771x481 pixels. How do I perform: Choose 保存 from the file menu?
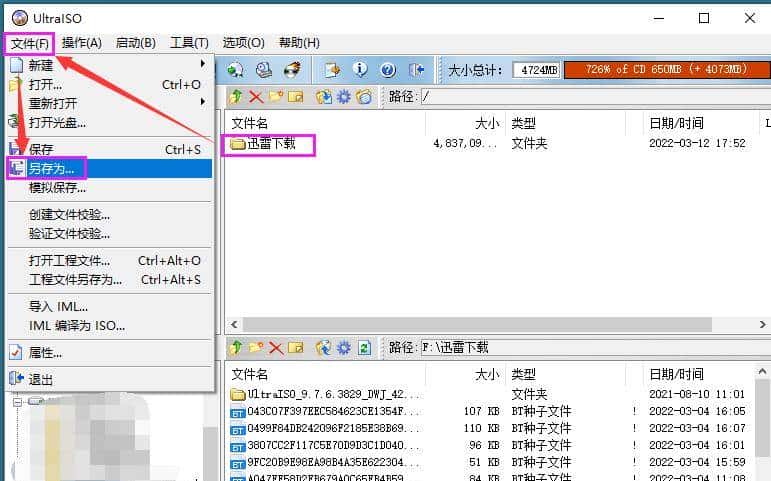pos(110,150)
